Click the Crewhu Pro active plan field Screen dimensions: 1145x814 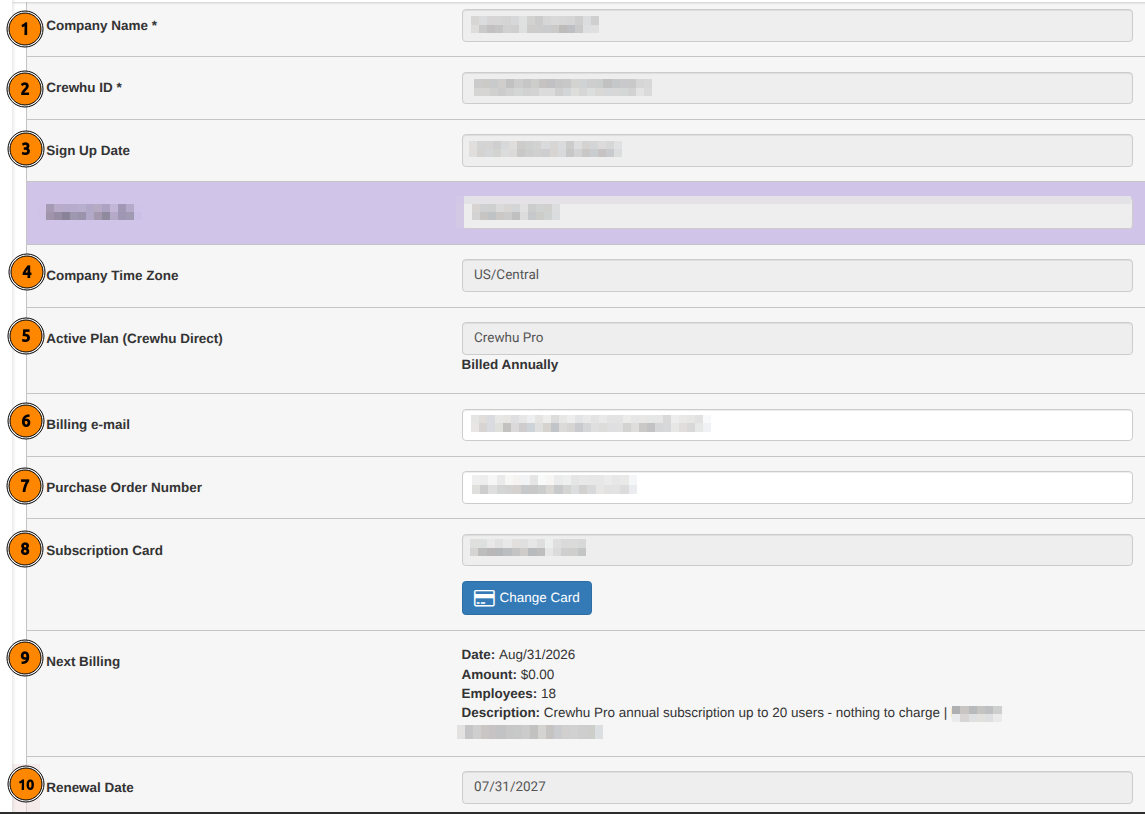click(x=797, y=338)
